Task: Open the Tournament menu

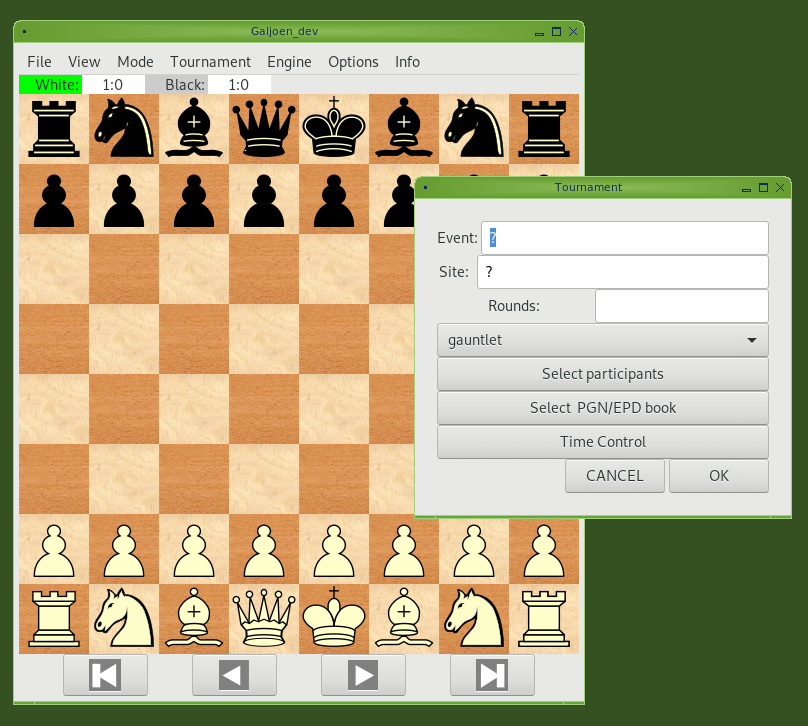Action: point(210,62)
